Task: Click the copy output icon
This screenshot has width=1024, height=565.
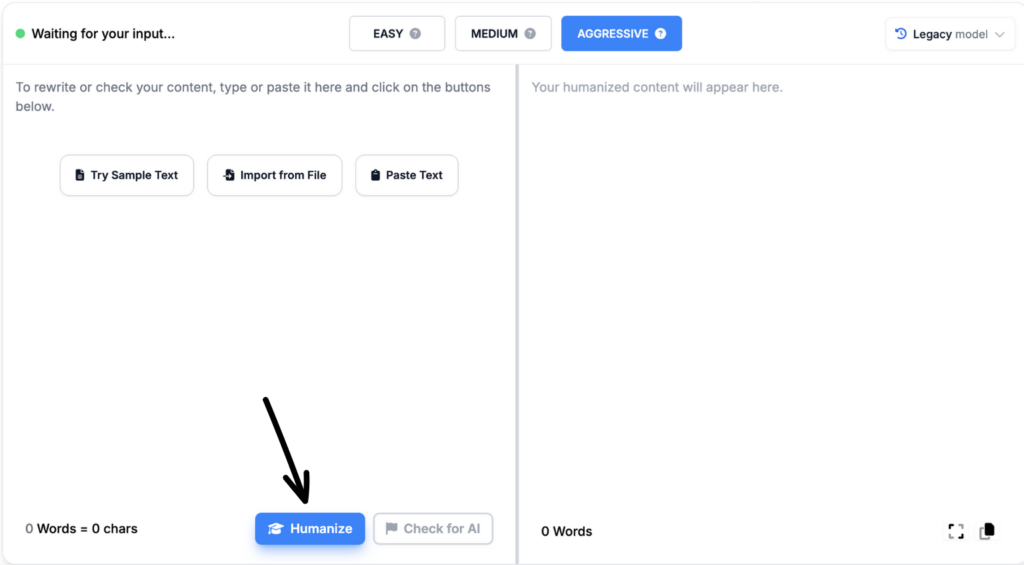Action: (x=987, y=531)
